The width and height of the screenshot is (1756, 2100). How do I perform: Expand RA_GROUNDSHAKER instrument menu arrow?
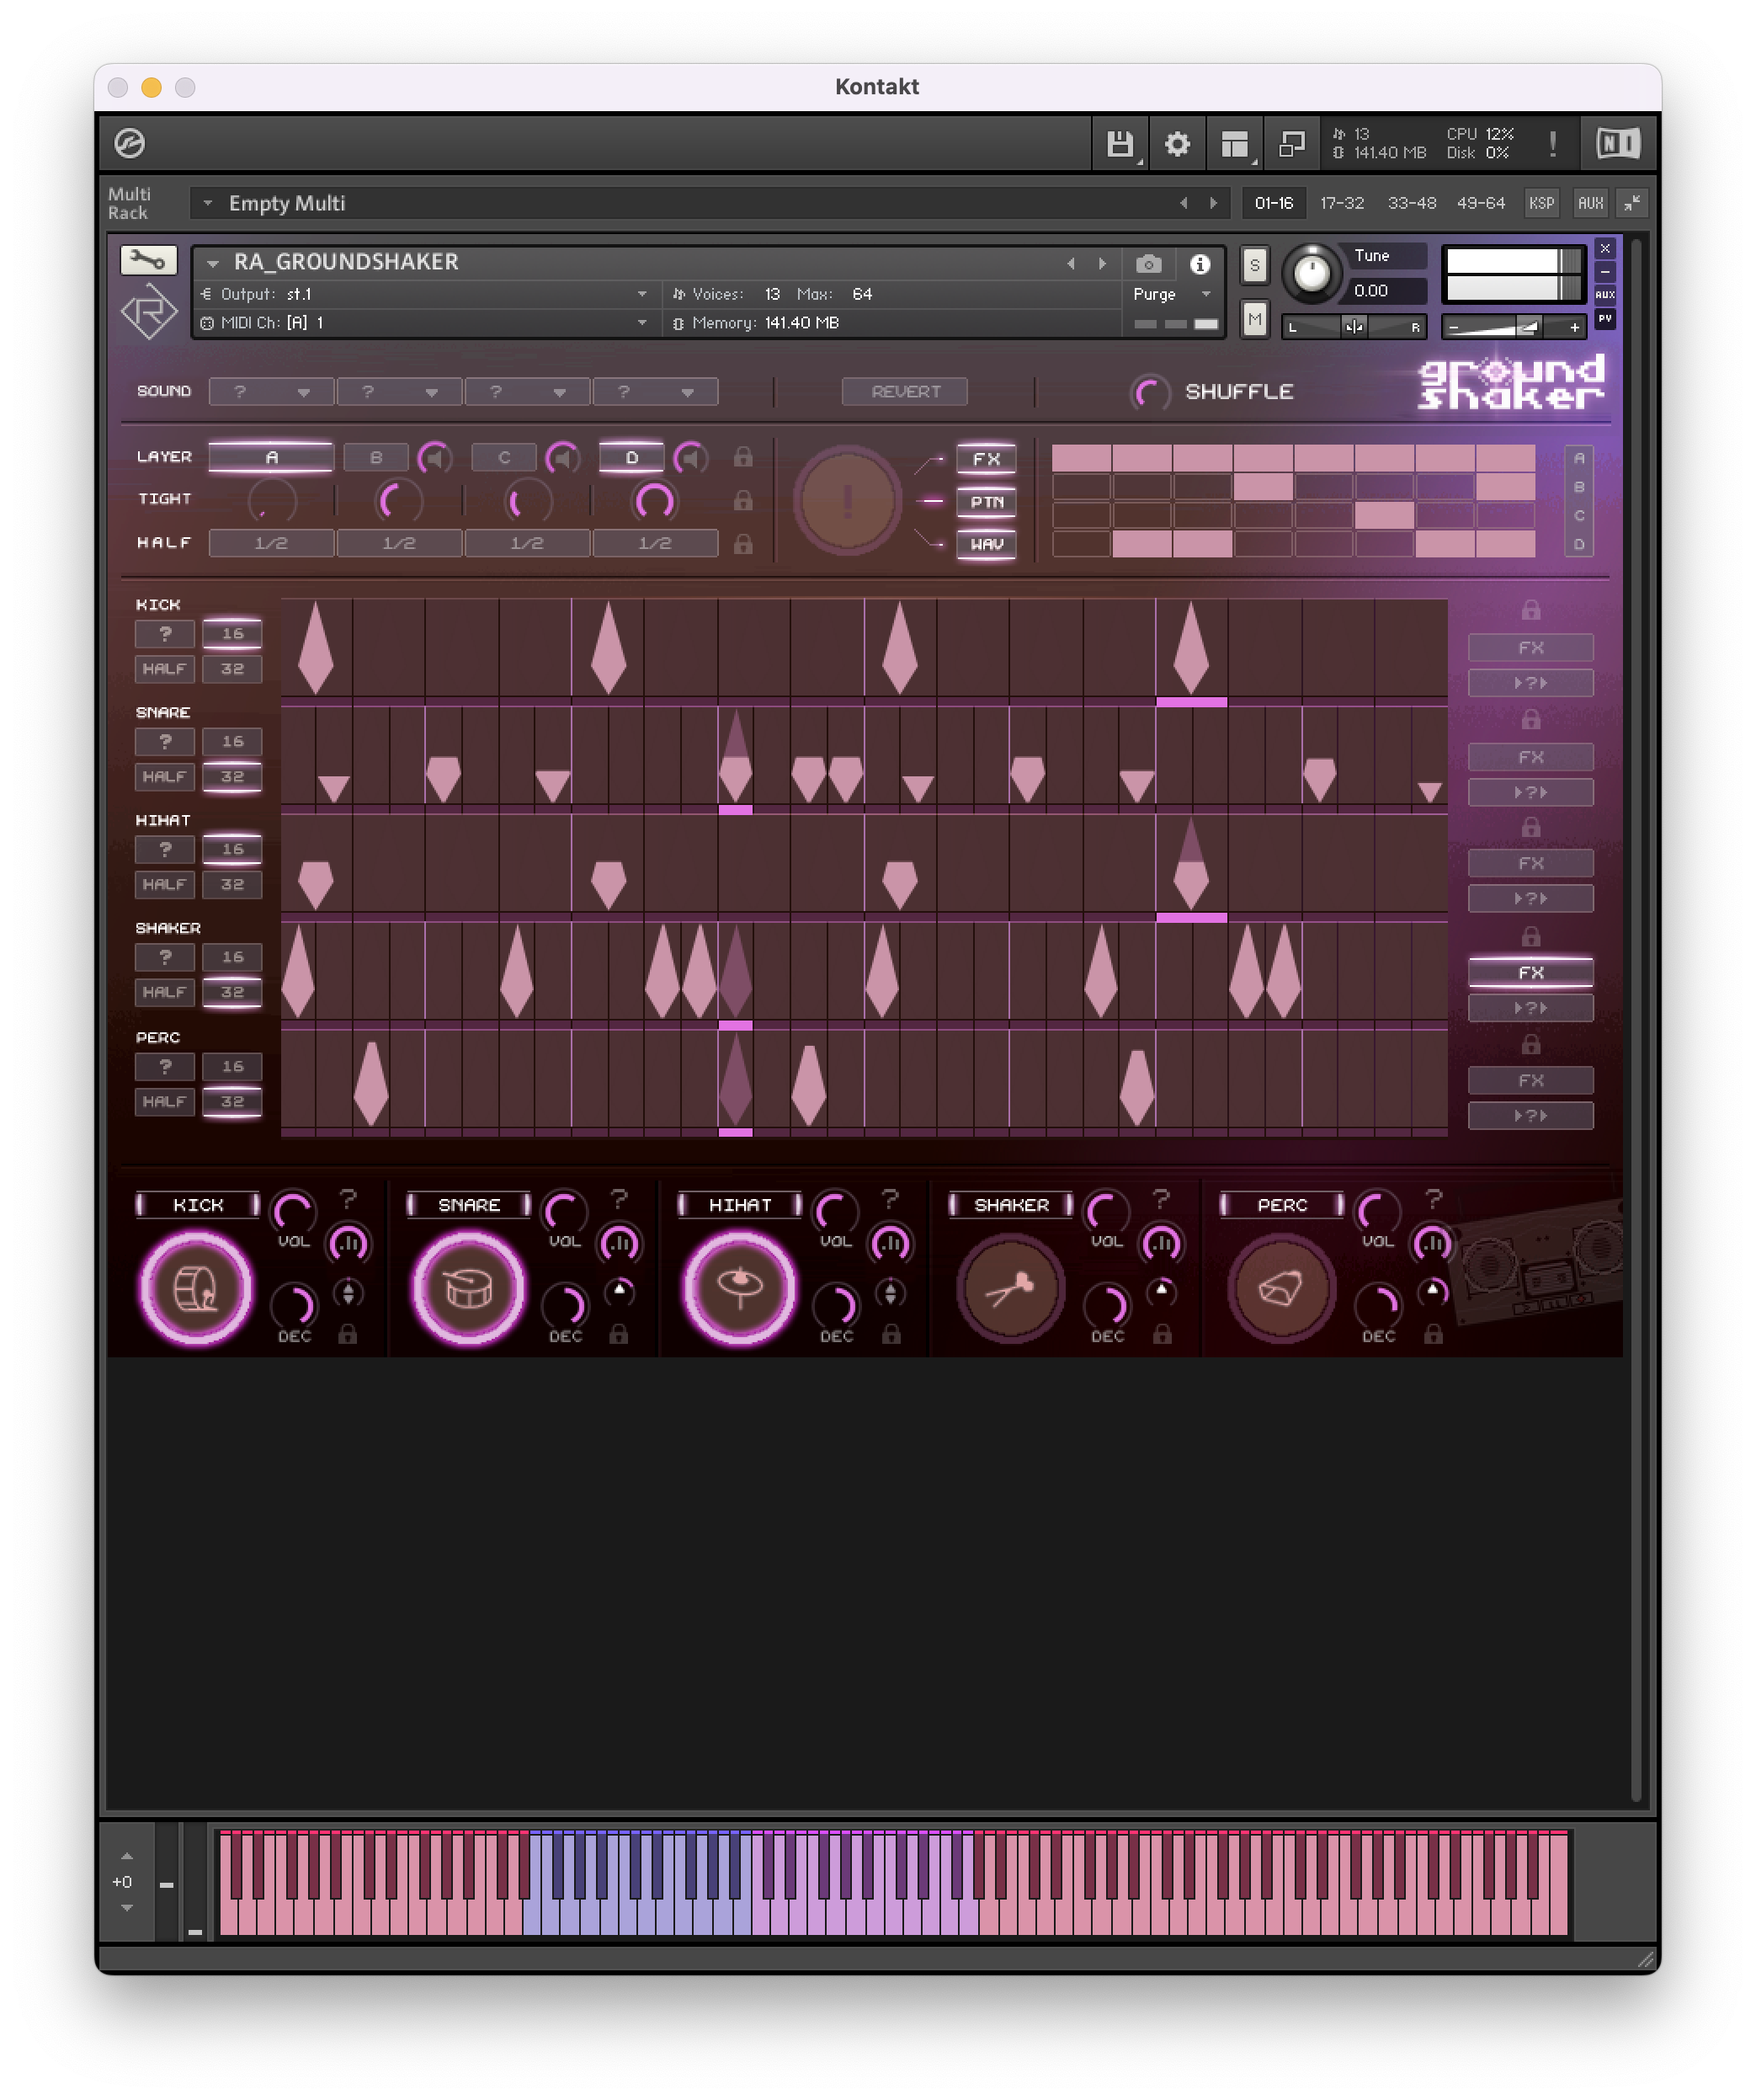click(213, 263)
